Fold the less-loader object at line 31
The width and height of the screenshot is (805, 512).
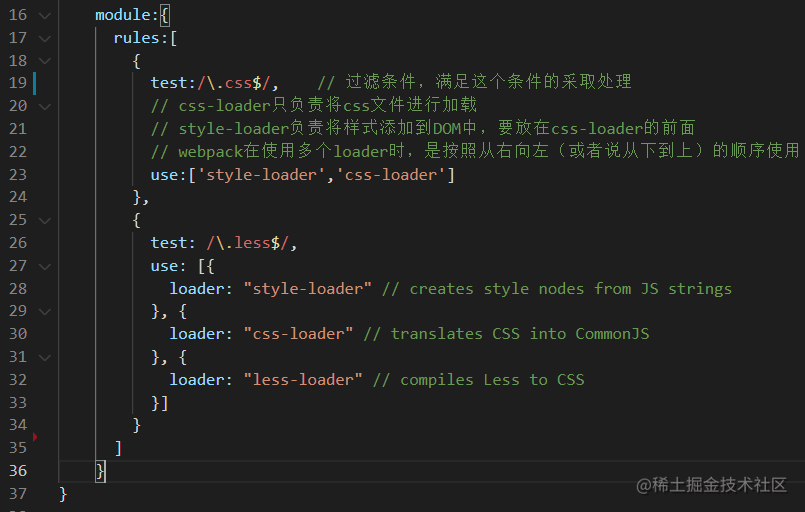click(x=45, y=357)
